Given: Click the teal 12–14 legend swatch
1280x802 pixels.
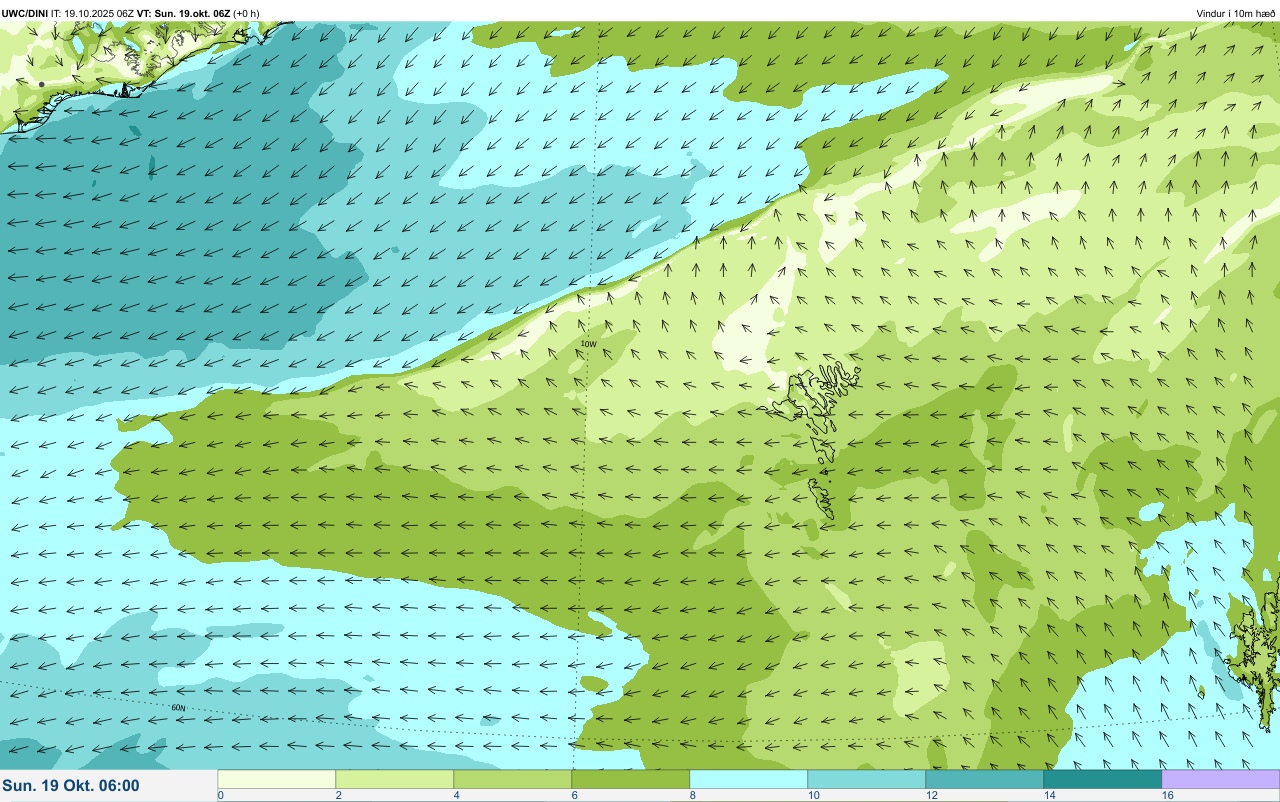Looking at the screenshot, I should (x=984, y=779).
